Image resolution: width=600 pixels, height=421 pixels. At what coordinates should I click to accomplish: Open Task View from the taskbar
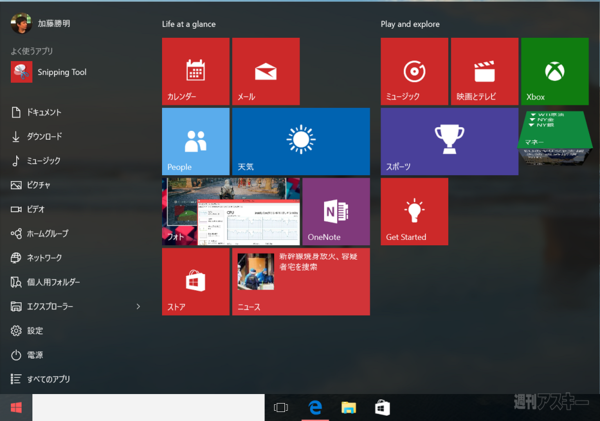(x=281, y=408)
